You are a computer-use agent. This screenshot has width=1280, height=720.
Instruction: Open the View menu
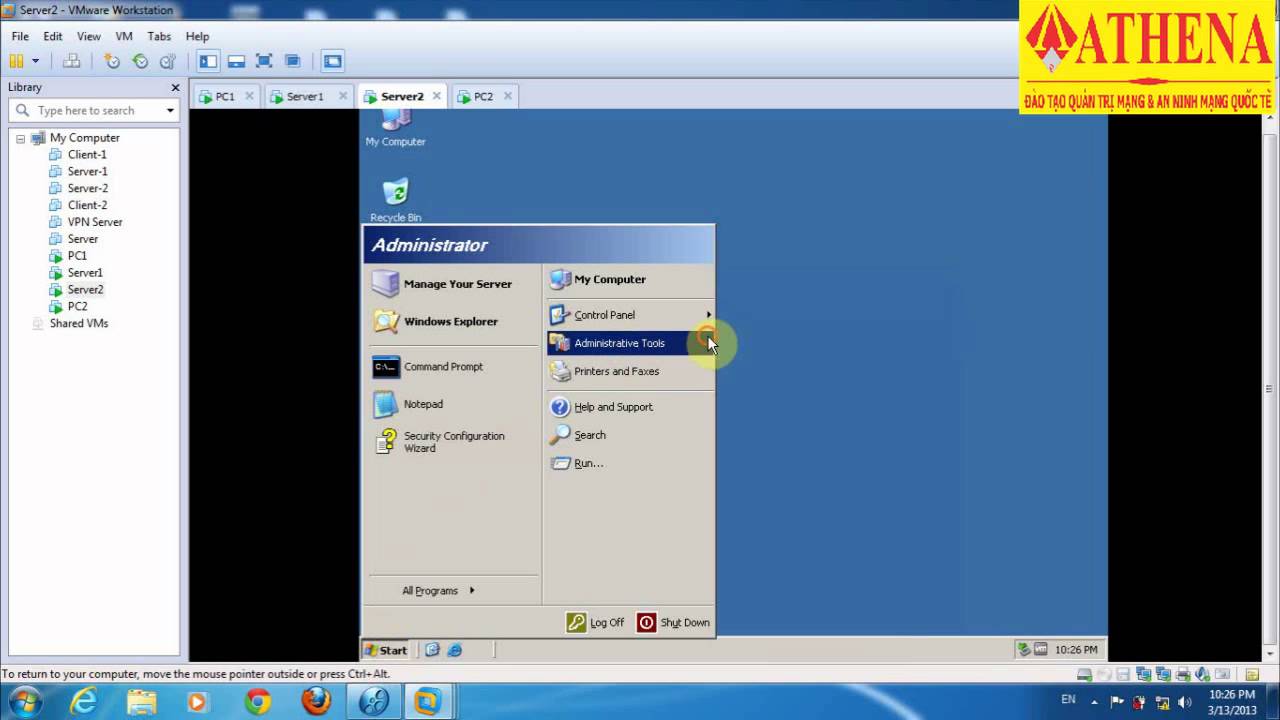point(89,36)
